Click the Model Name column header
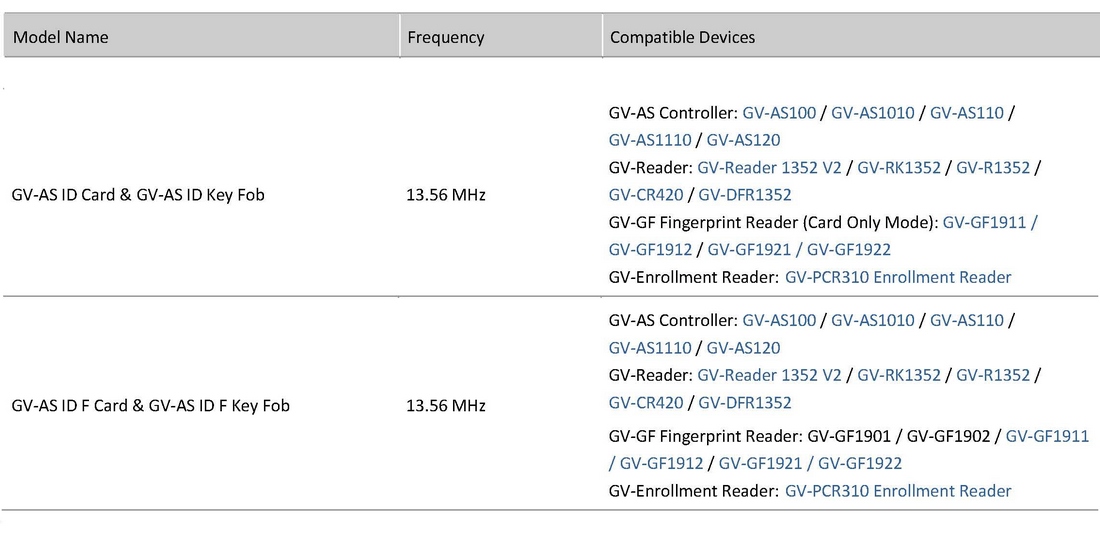Screen dimensions: 1100x540 point(60,37)
